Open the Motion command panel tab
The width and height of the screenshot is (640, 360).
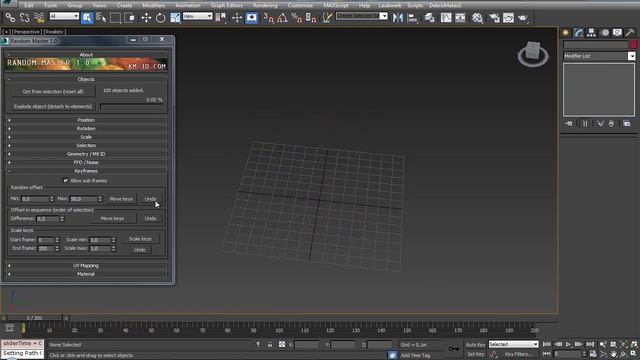pos(604,33)
